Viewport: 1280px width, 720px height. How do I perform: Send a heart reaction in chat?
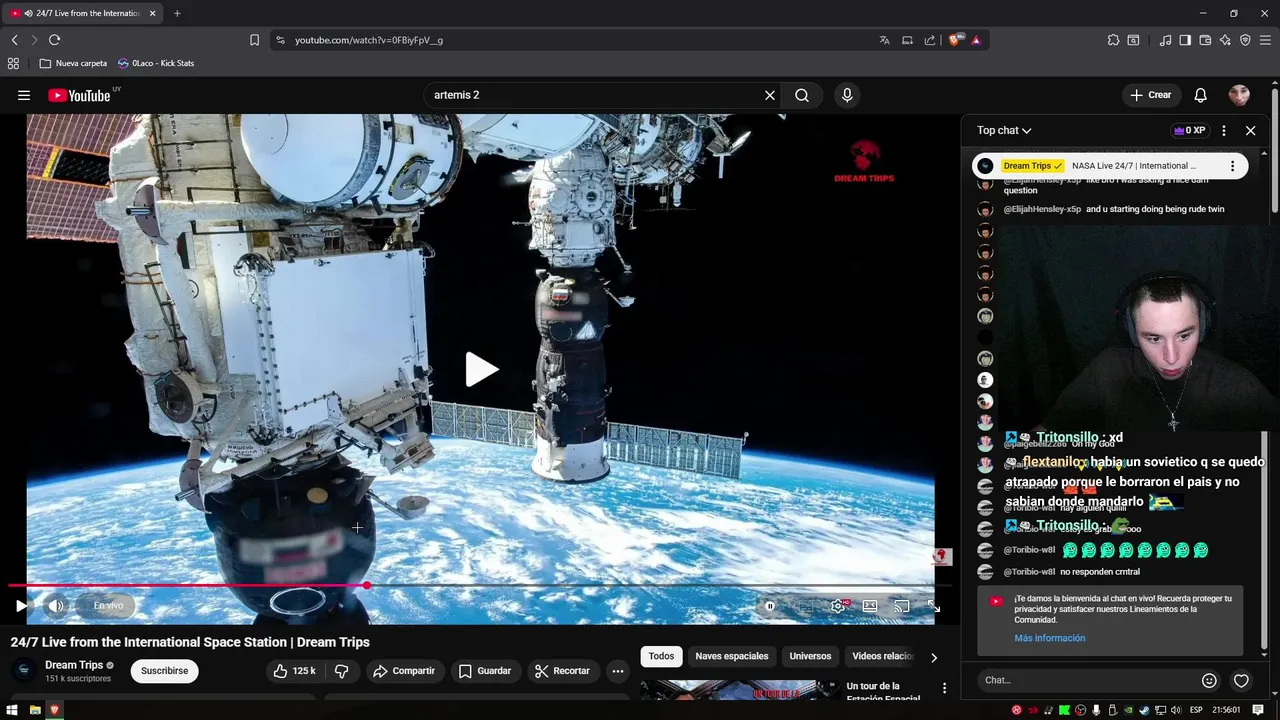[x=1241, y=680]
